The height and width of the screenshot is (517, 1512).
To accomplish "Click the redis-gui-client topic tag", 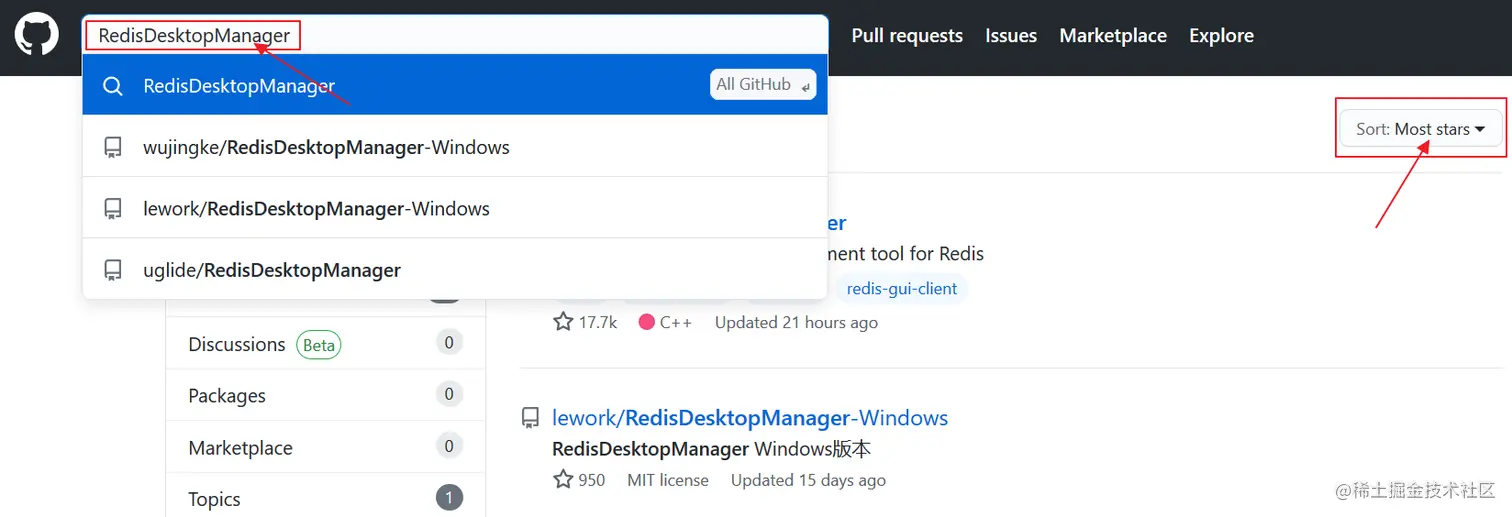I will pyautogui.click(x=902, y=289).
